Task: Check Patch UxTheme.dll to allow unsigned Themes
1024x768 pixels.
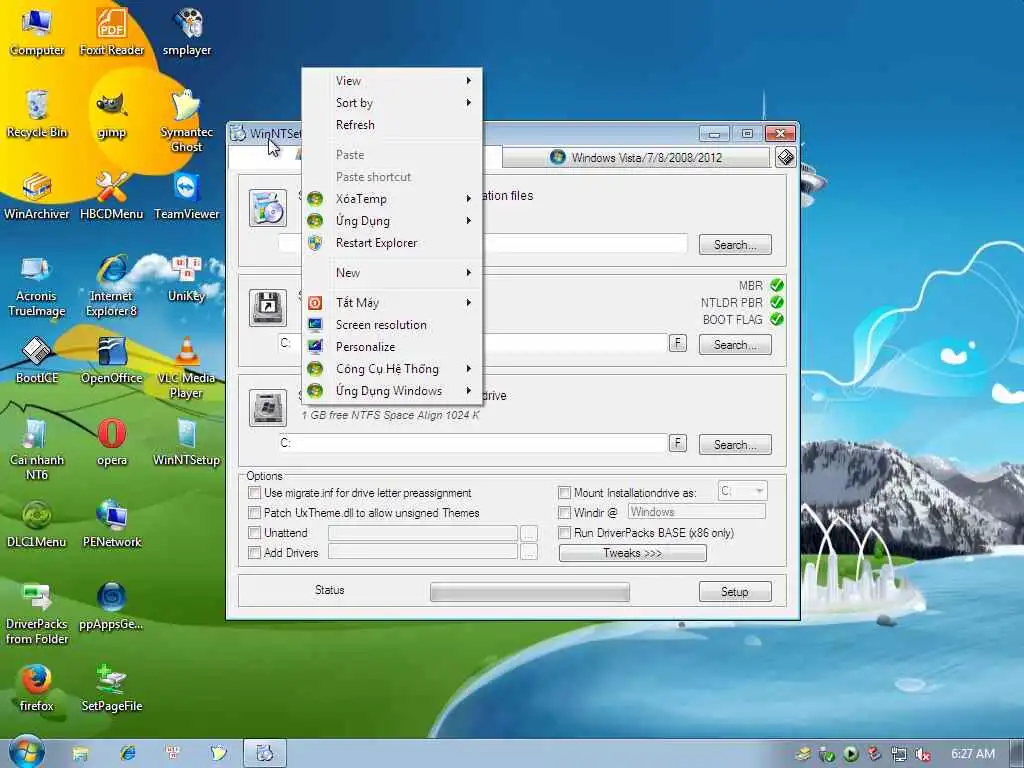Action: (x=255, y=513)
